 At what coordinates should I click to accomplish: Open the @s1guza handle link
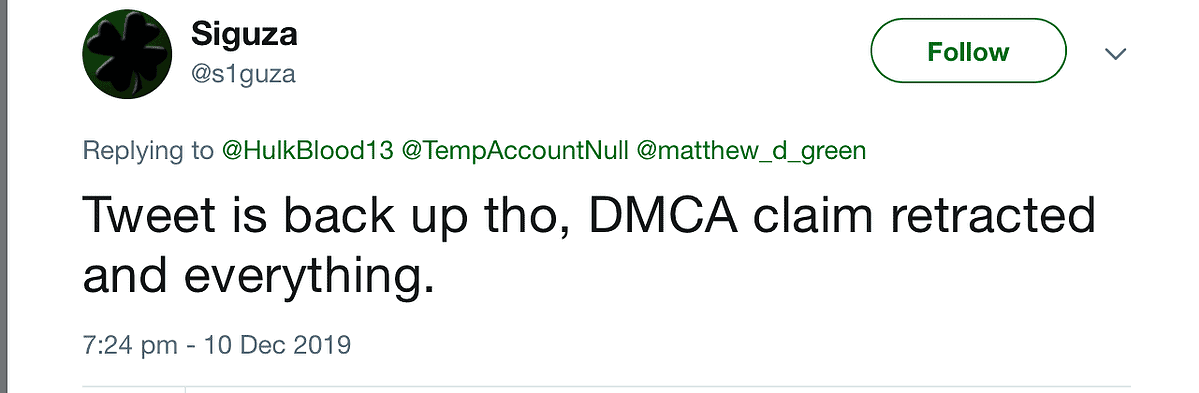(243, 74)
